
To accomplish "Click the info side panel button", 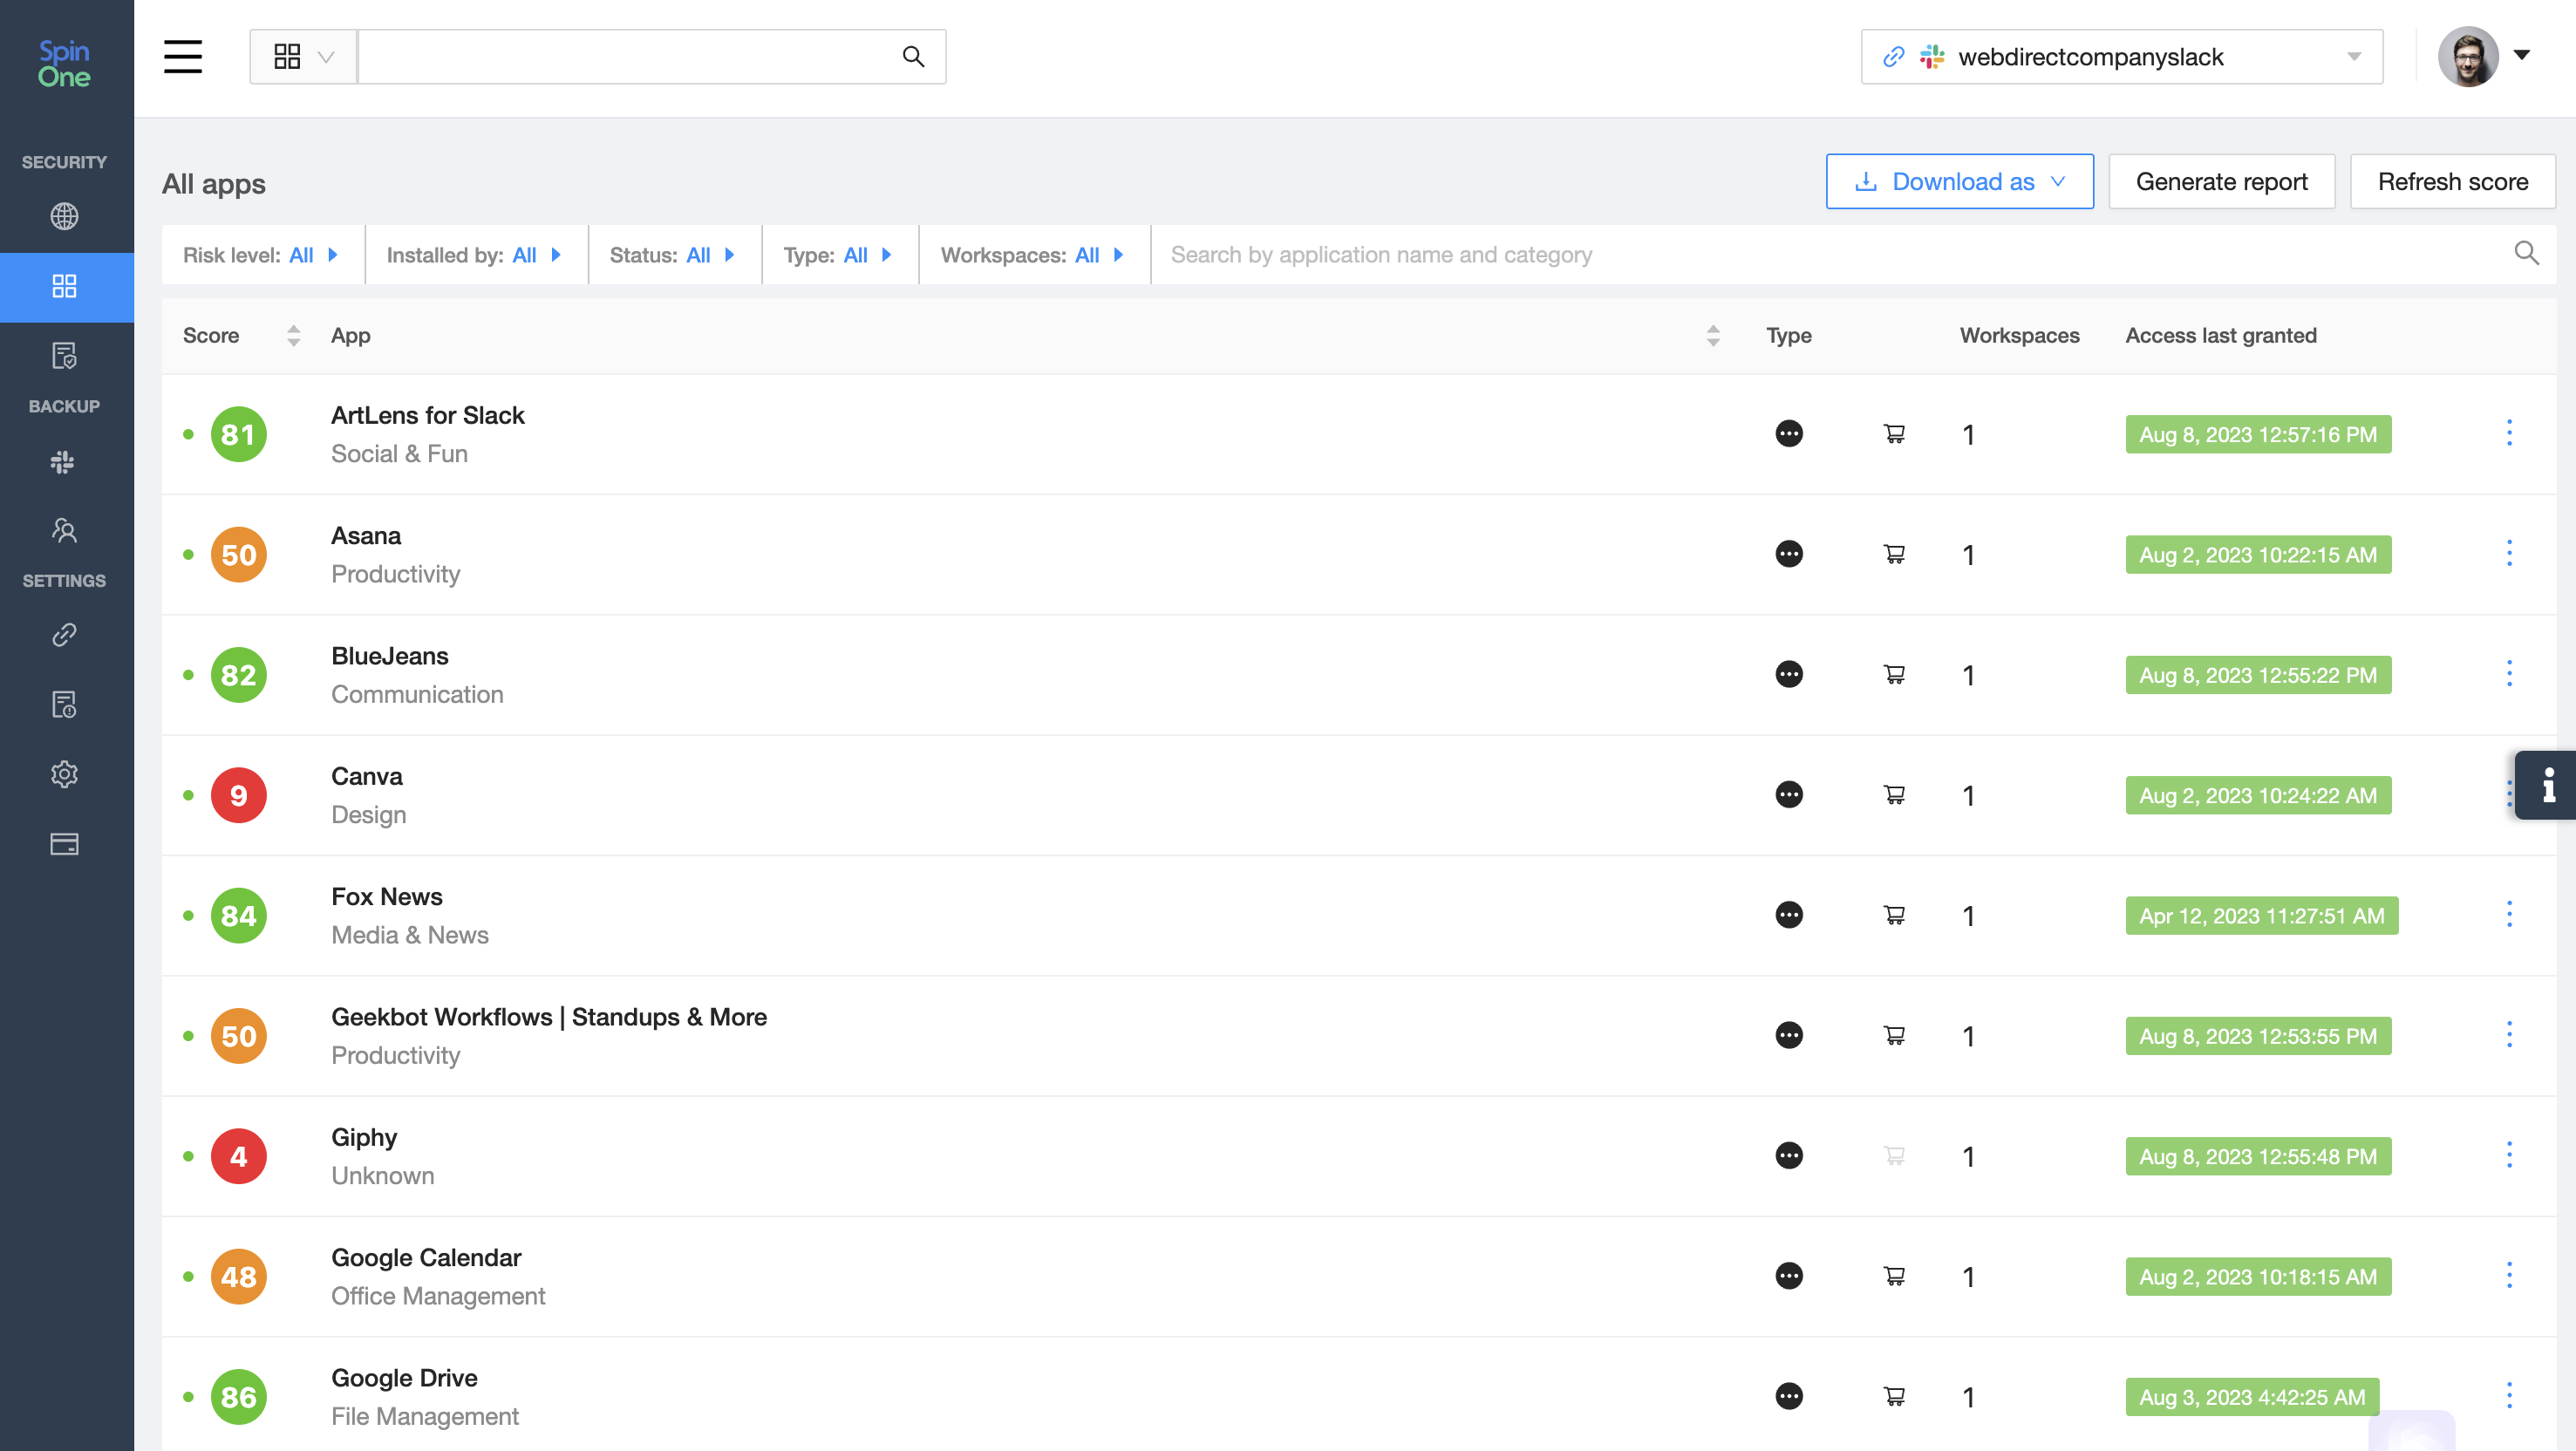I will (x=2547, y=785).
